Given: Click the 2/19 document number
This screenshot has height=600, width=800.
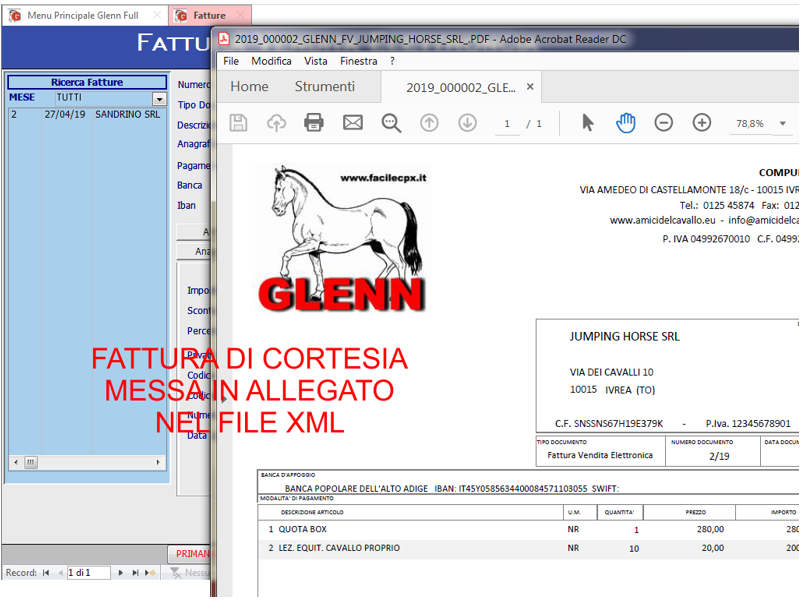Looking at the screenshot, I should tap(719, 456).
